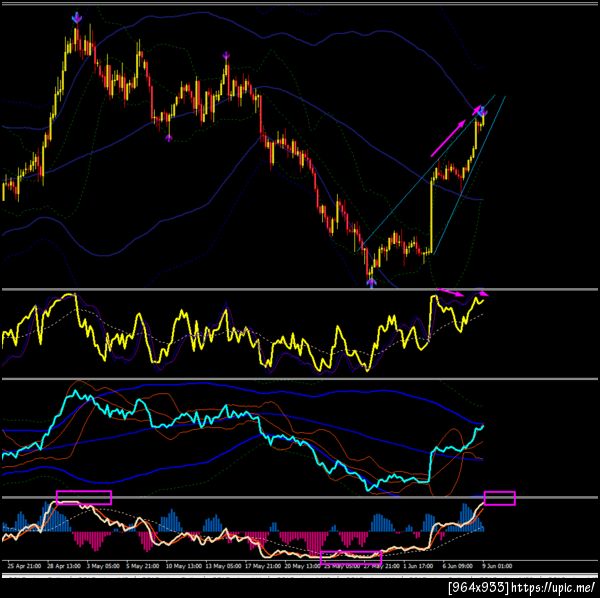Screen dimensions: 600x598
Task: Click the "17 May 21:00" time axis label
Action: (x=263, y=566)
